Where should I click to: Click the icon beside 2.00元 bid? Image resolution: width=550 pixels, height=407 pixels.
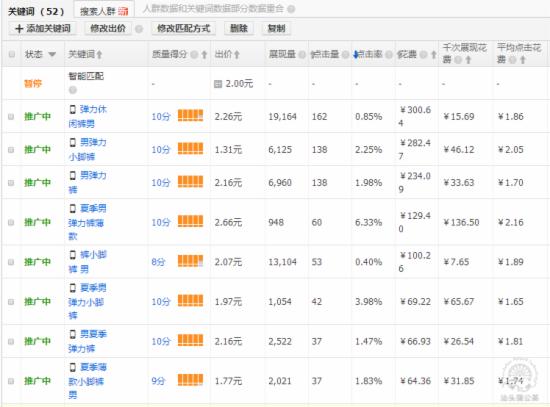(x=218, y=84)
